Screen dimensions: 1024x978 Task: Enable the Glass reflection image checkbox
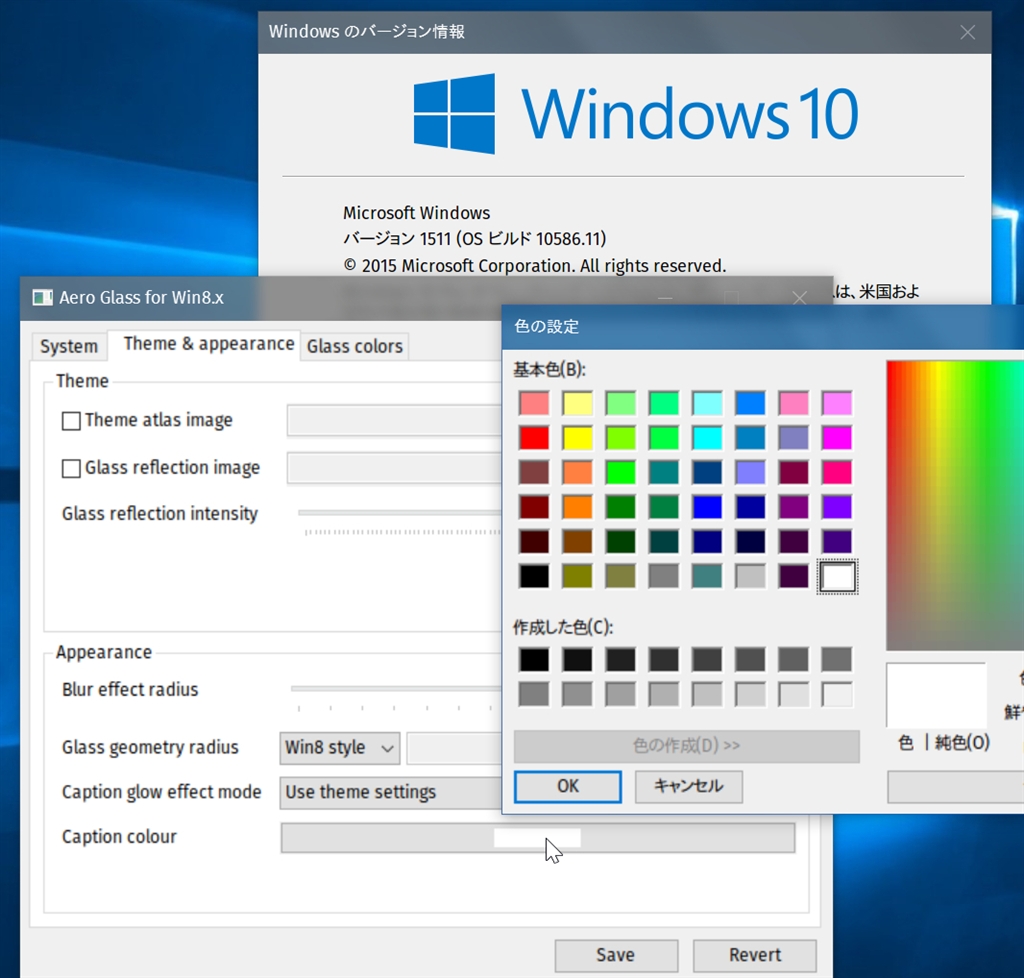[x=71, y=469]
